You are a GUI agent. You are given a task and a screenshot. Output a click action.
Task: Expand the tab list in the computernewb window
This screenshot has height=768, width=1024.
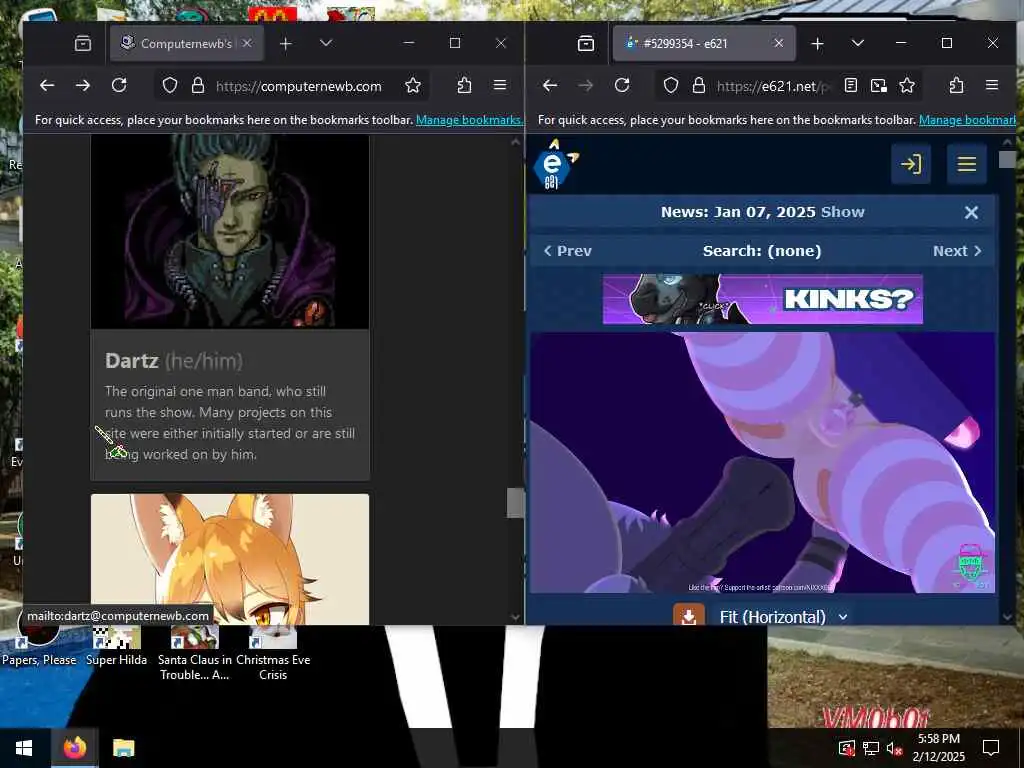click(x=326, y=43)
